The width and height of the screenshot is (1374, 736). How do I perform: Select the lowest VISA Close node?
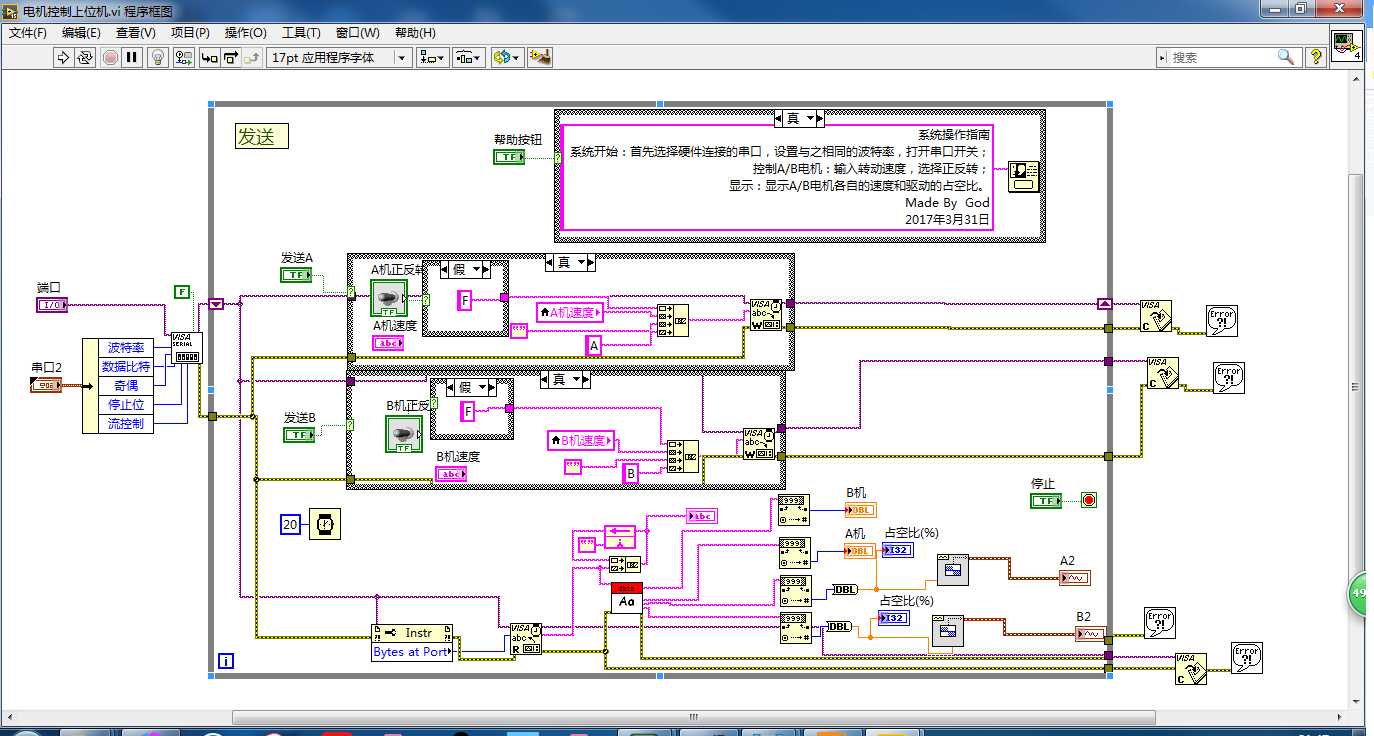click(x=1191, y=668)
